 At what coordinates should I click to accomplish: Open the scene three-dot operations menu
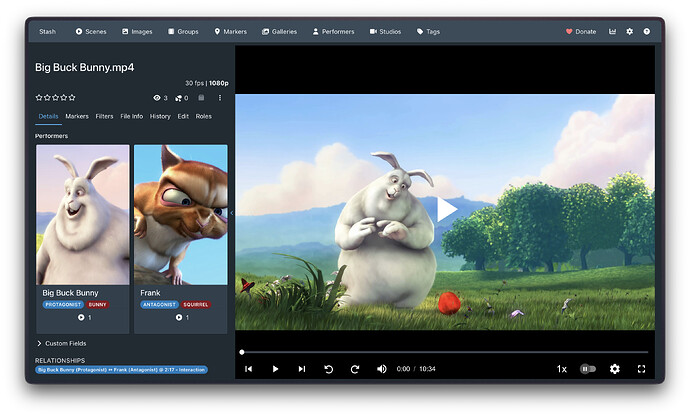click(220, 98)
